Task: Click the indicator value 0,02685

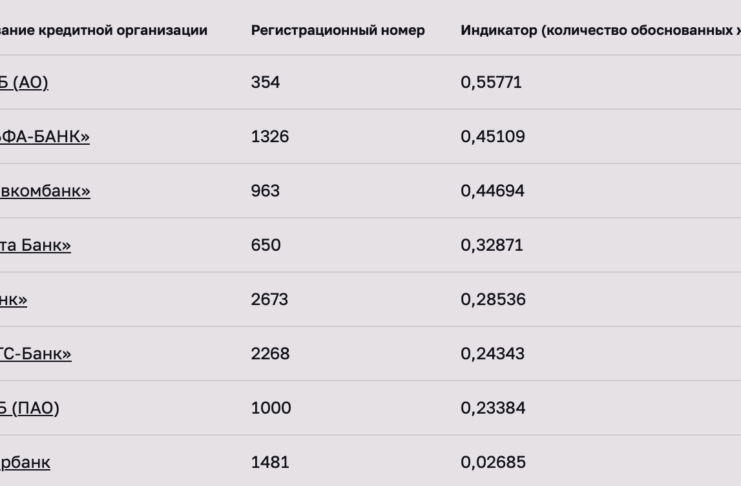Action: pos(493,462)
